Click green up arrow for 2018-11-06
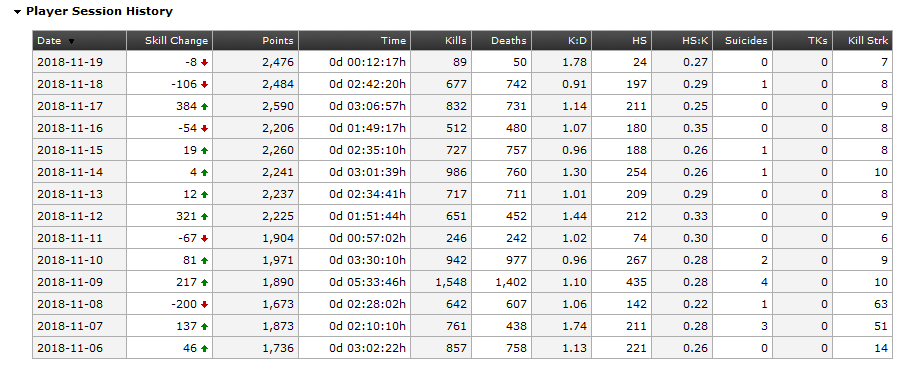This screenshot has height=373, width=911. click(204, 349)
